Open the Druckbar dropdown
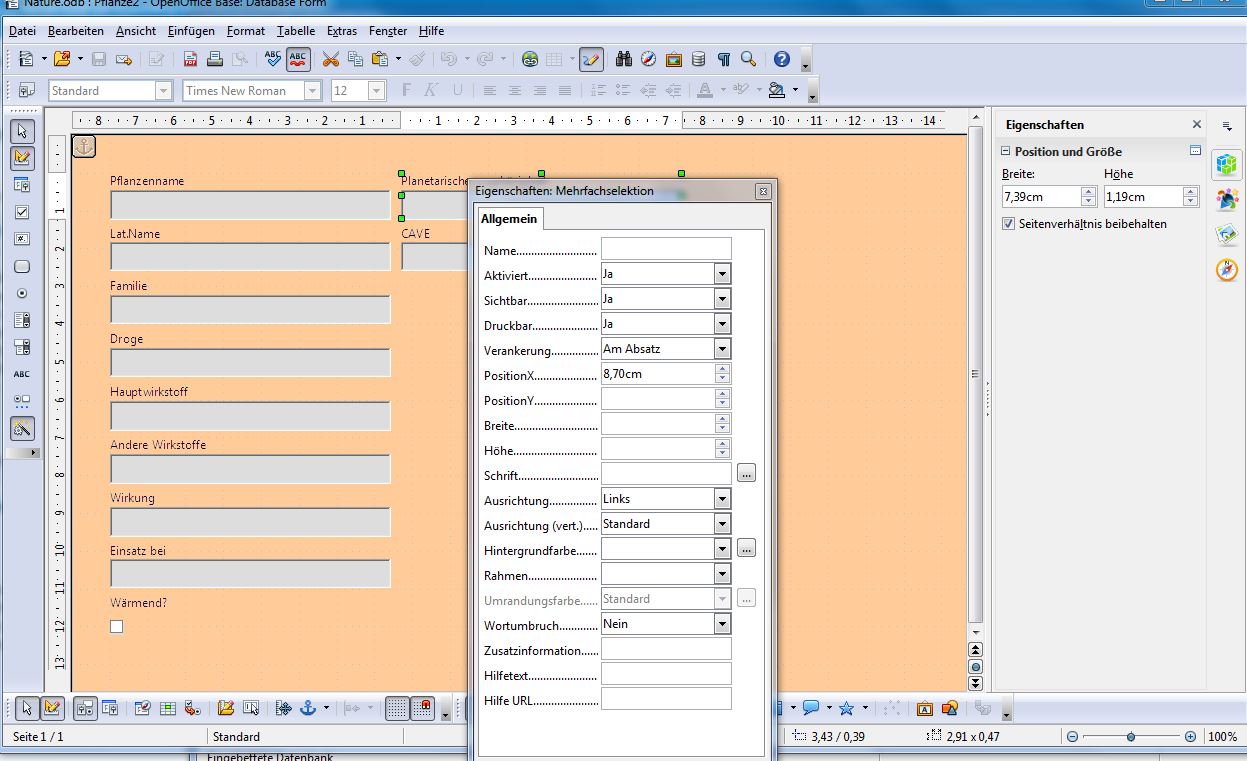The image size is (1247, 761). (x=723, y=324)
